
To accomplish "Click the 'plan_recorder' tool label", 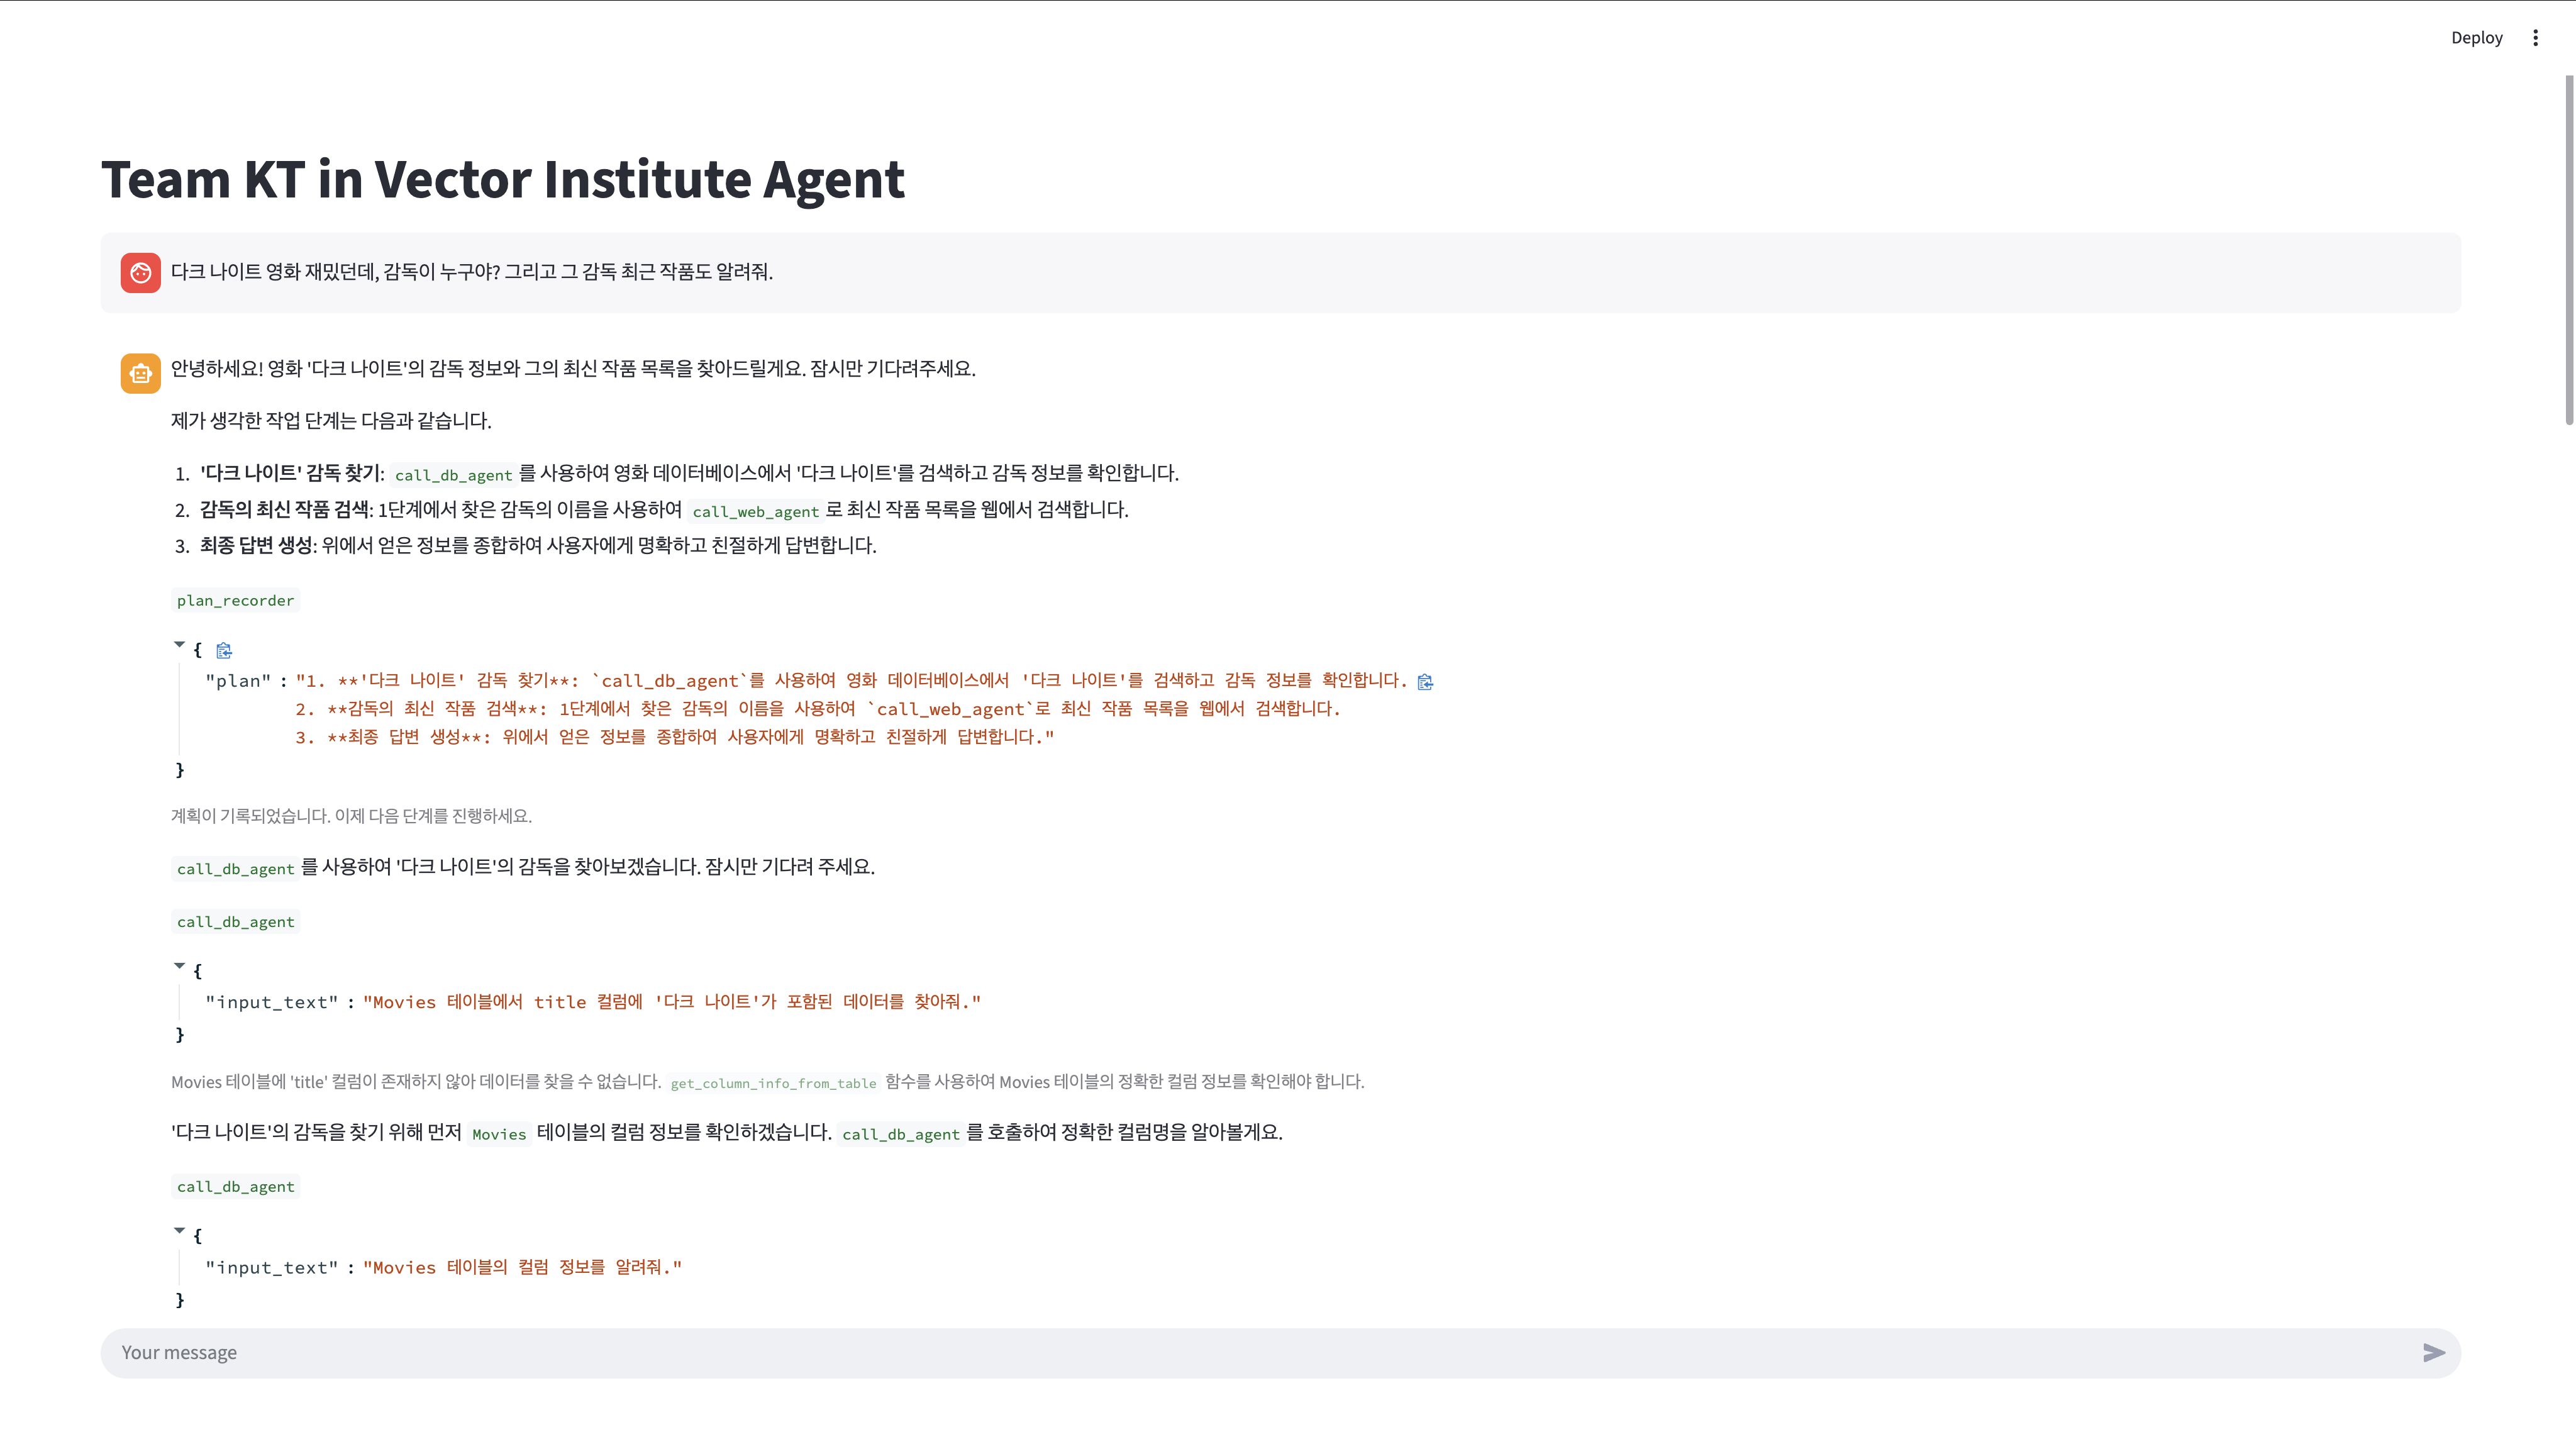I will point(235,600).
